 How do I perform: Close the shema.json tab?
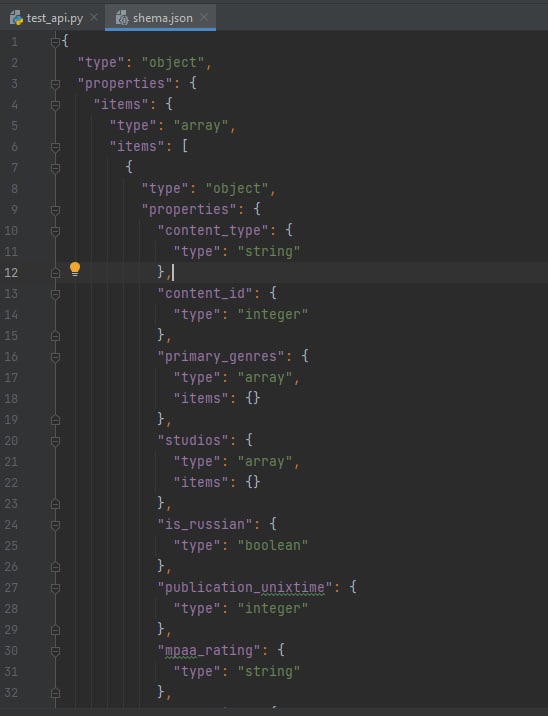click(204, 17)
